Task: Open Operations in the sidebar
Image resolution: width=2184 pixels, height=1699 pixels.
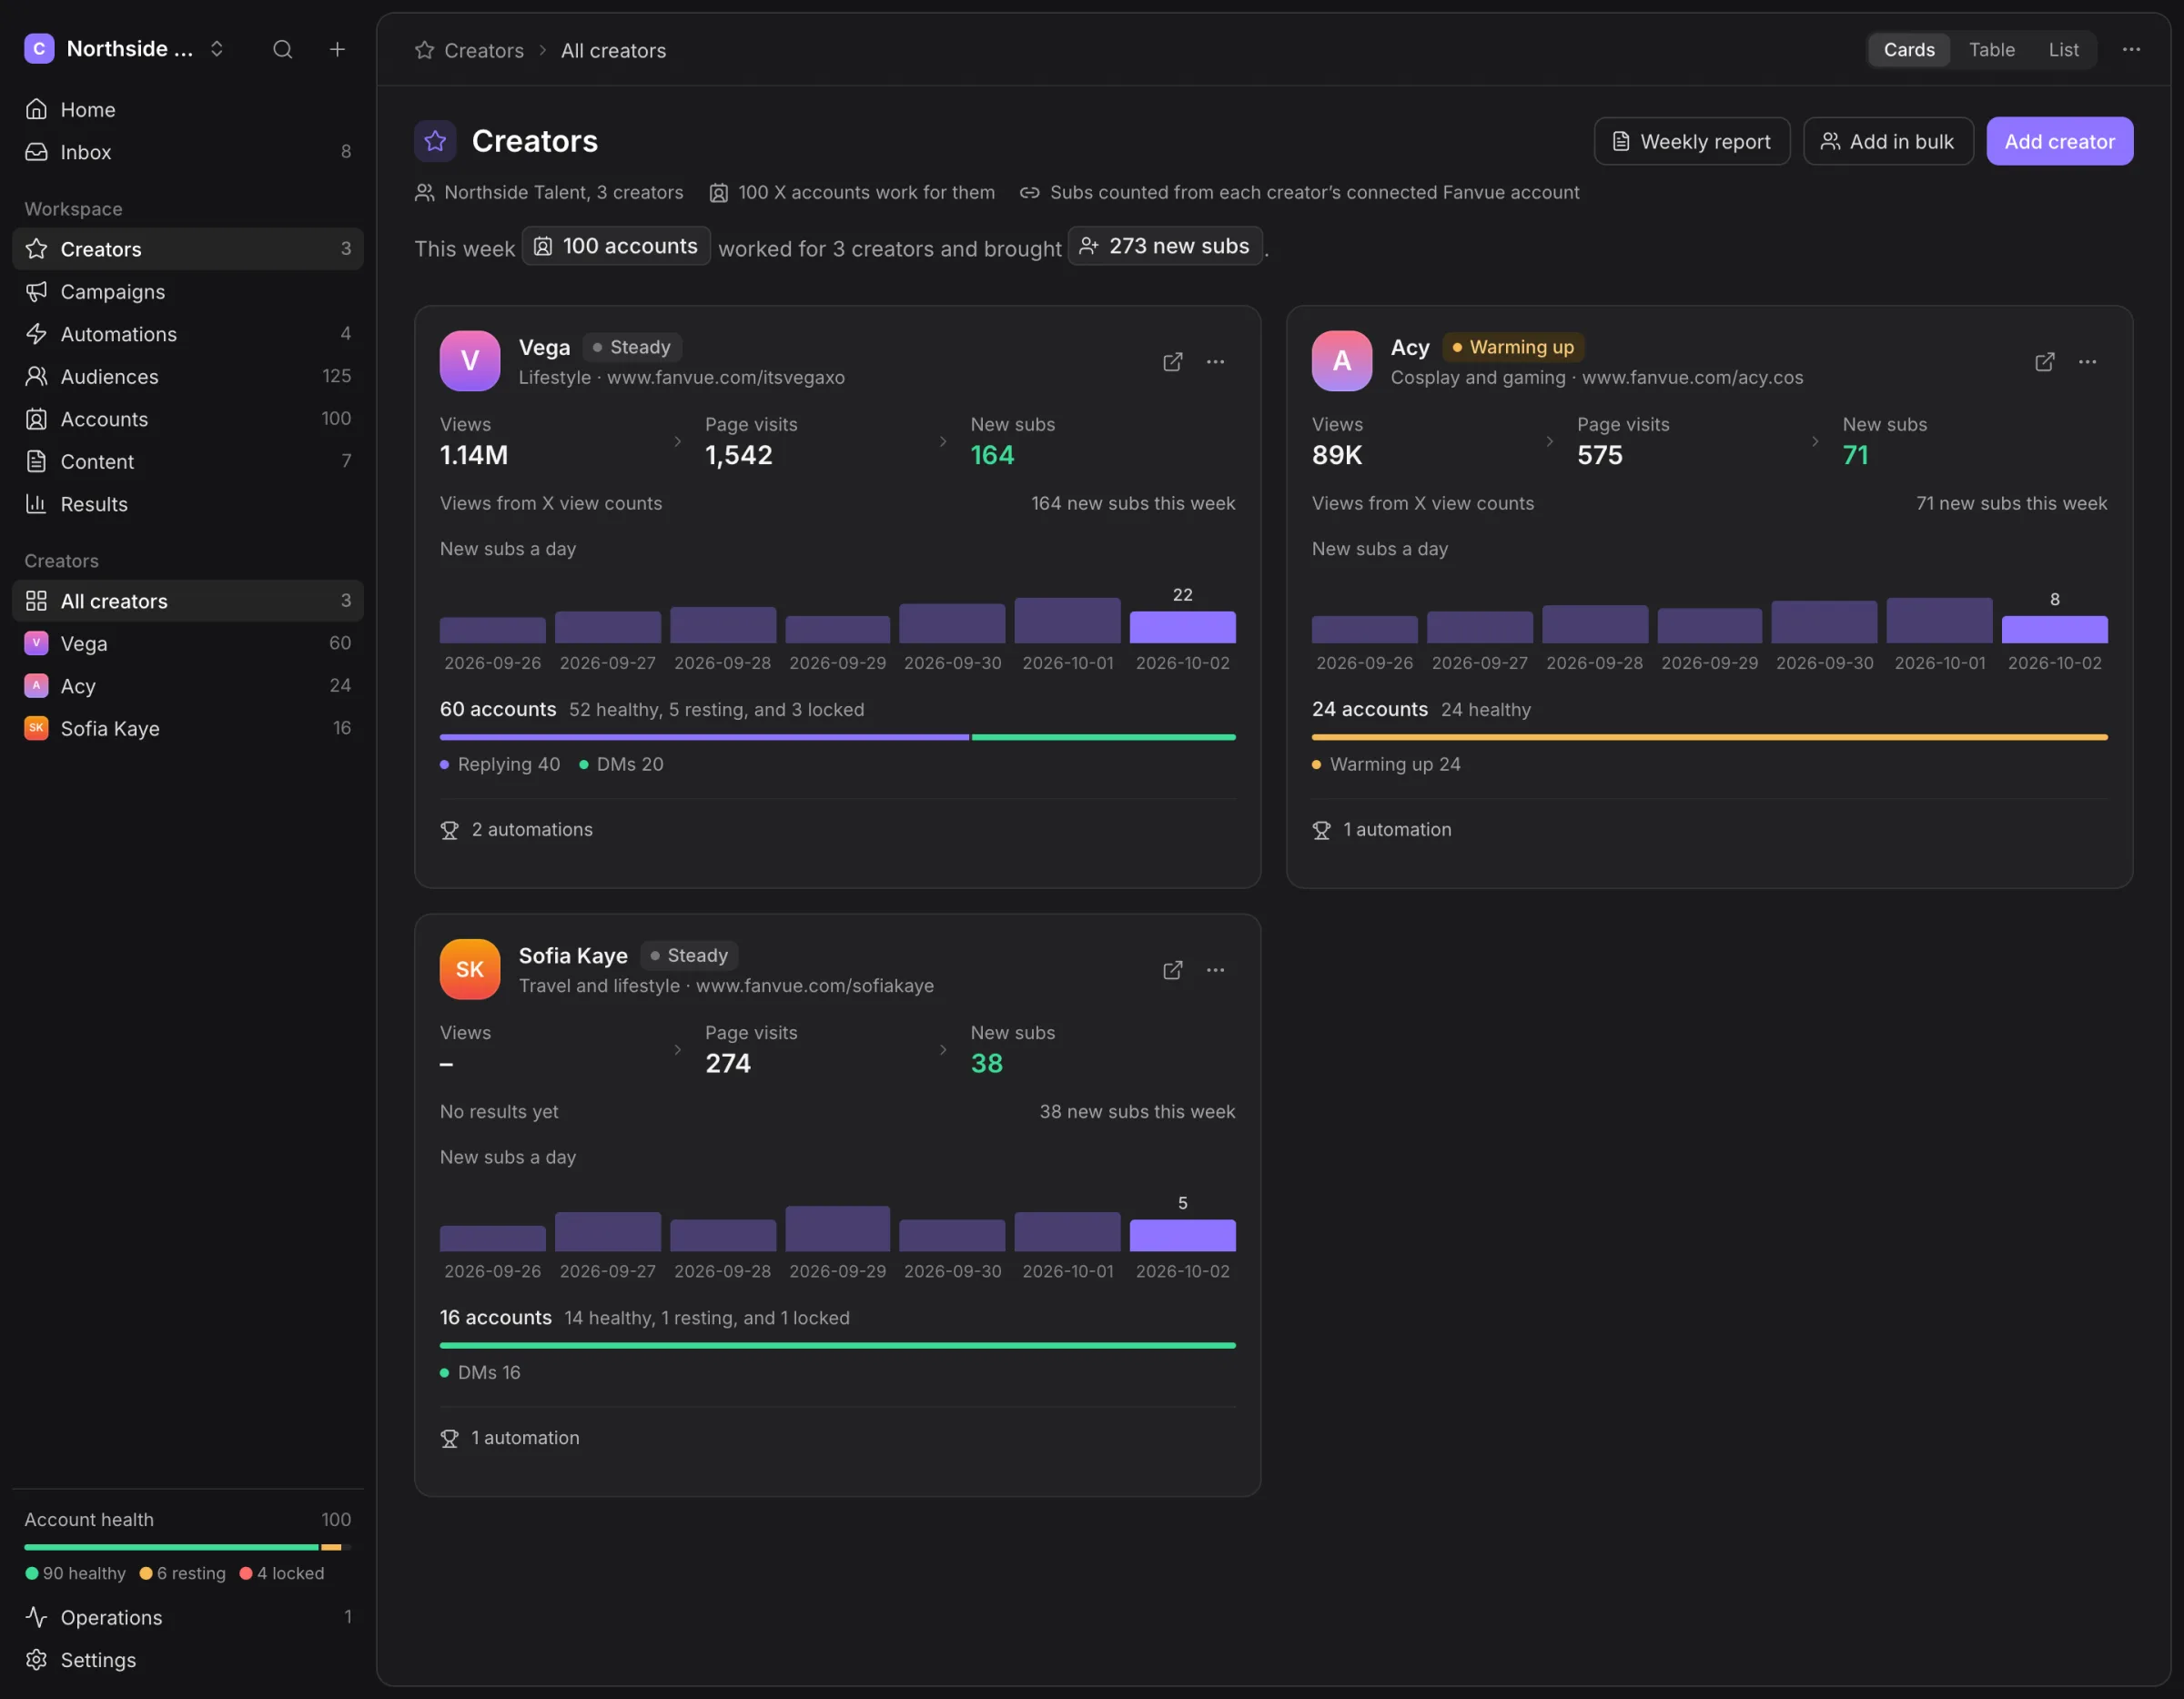Action: [x=188, y=1617]
